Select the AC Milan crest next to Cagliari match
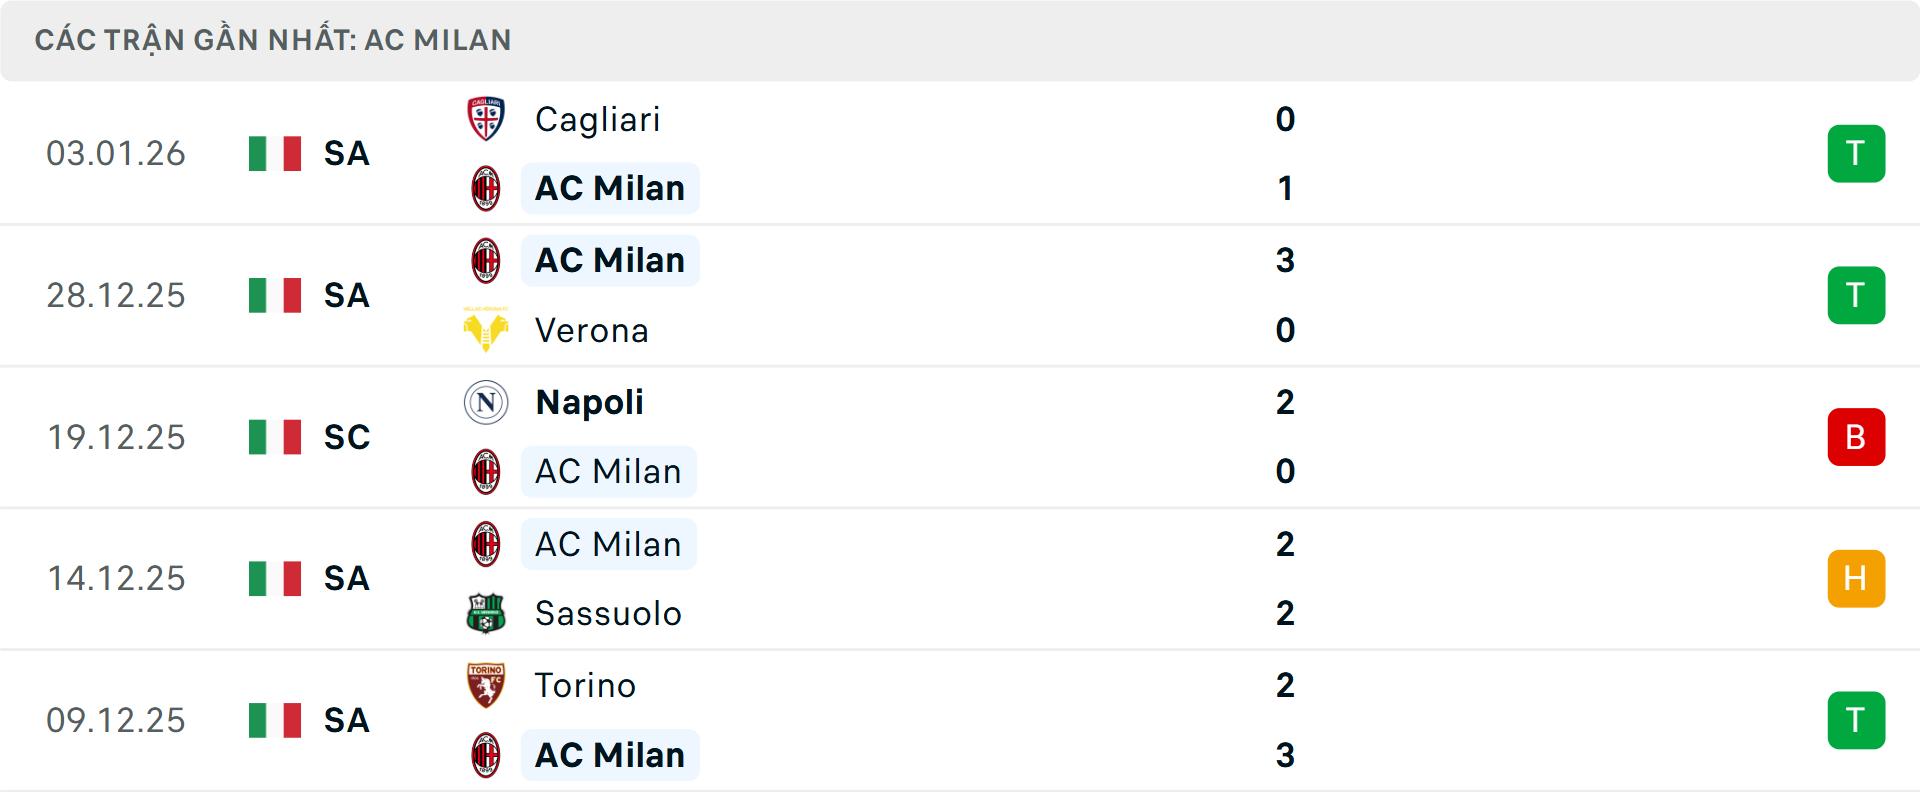Image resolution: width=1920 pixels, height=792 pixels. pos(486,188)
